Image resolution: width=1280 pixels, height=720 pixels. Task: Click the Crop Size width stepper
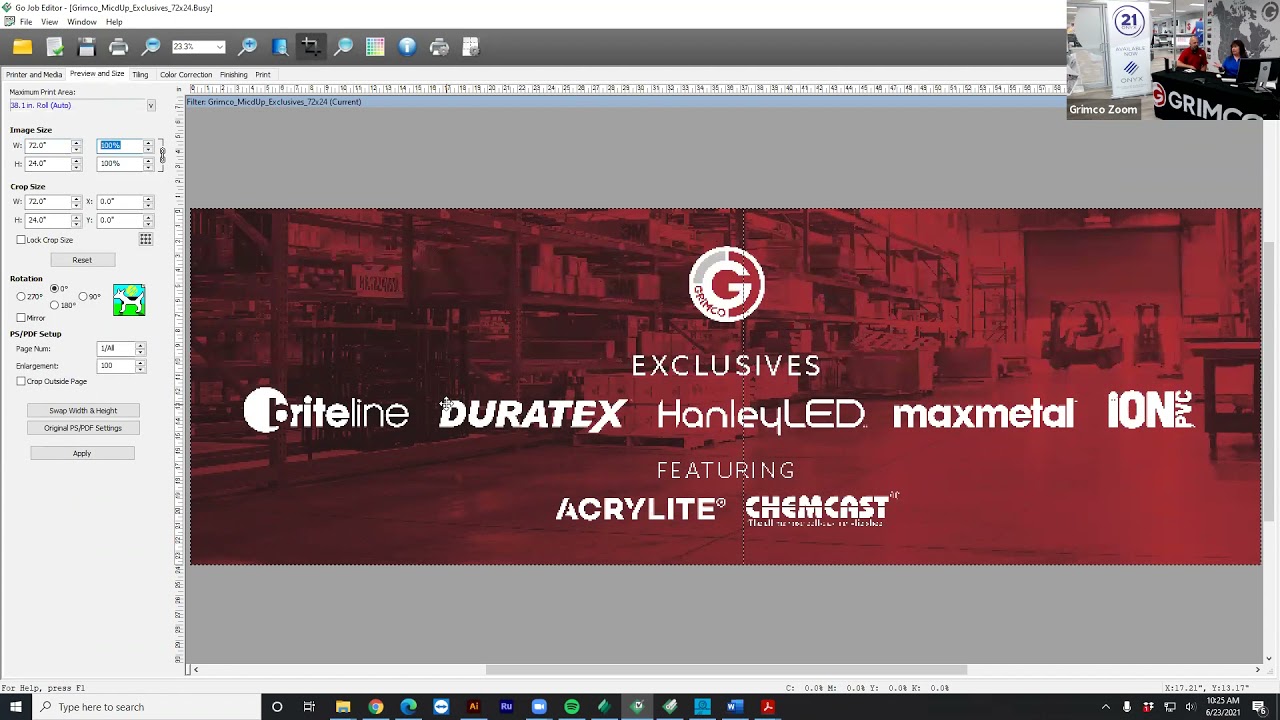(x=76, y=202)
